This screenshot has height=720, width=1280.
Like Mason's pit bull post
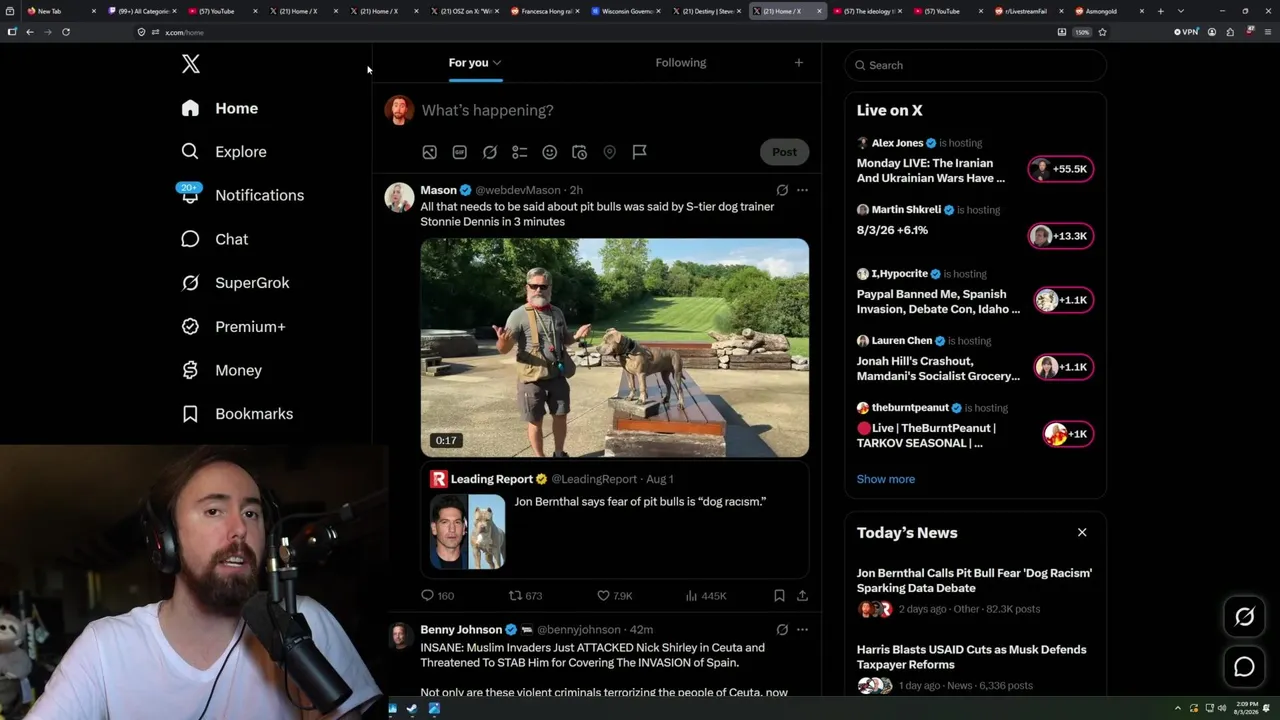tap(614, 595)
